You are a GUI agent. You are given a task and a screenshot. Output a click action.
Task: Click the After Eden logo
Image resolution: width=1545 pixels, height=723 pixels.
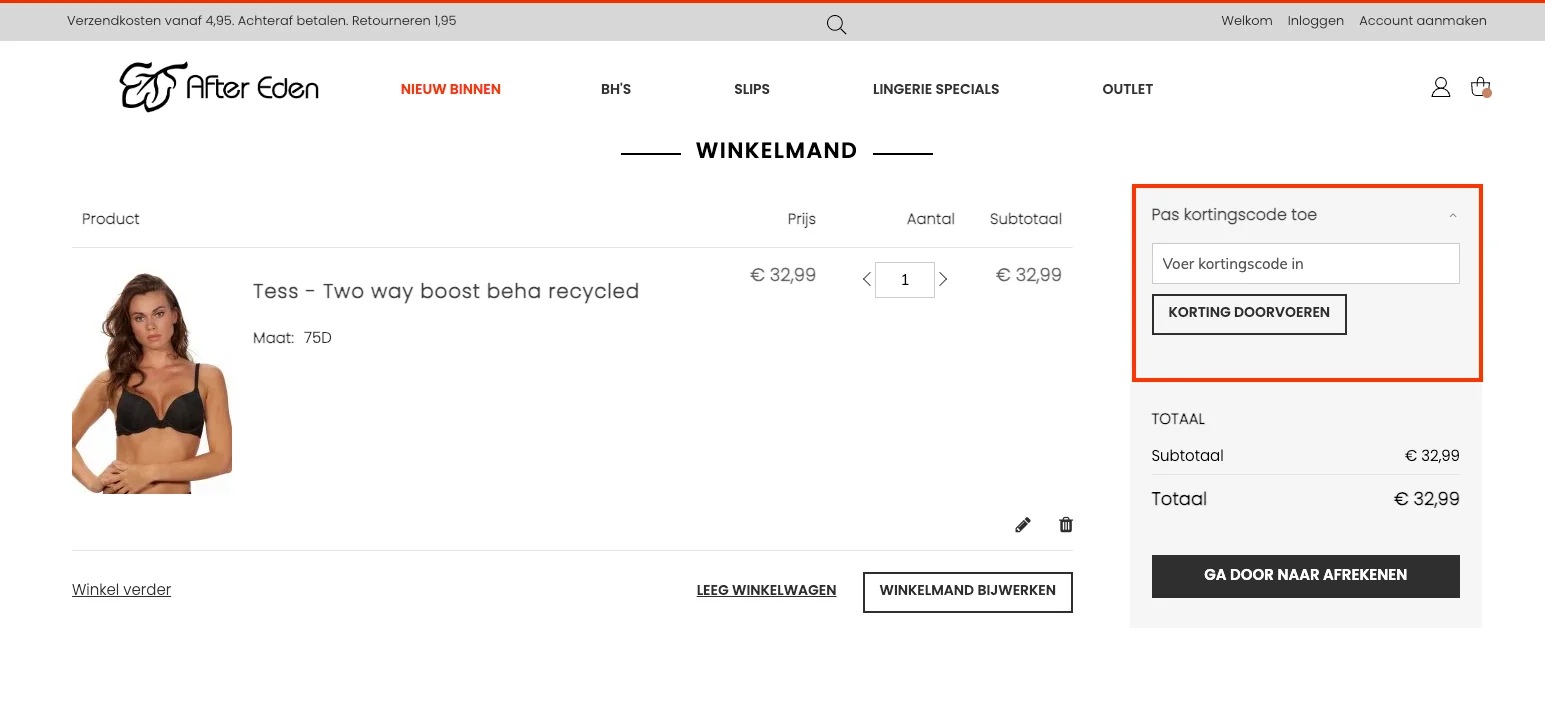click(219, 87)
